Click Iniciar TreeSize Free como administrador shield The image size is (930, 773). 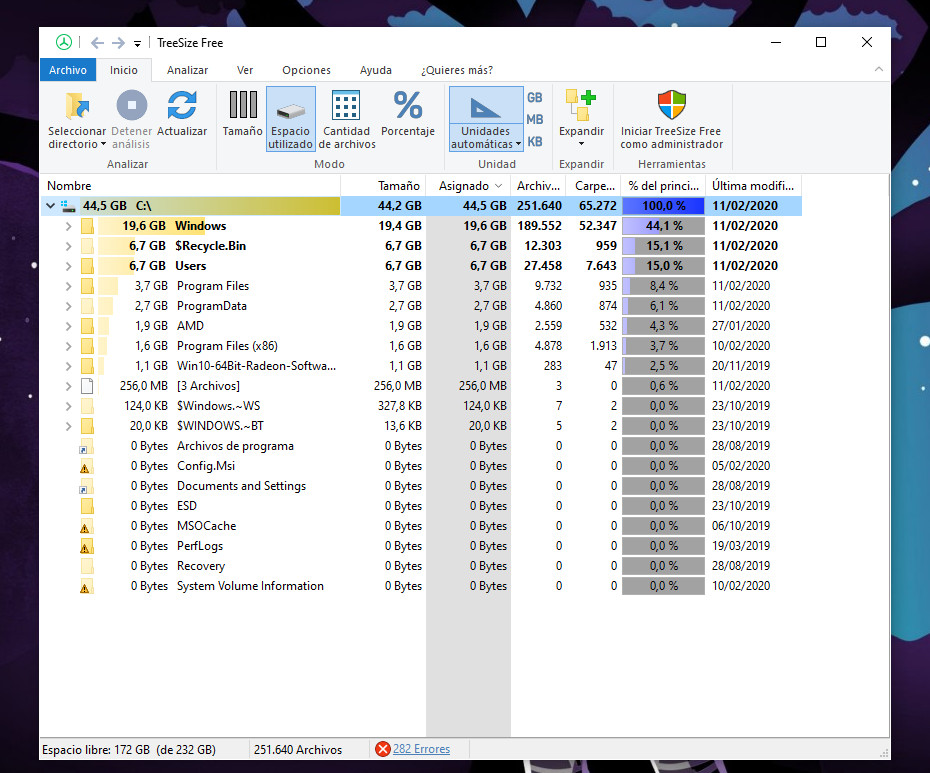[671, 105]
